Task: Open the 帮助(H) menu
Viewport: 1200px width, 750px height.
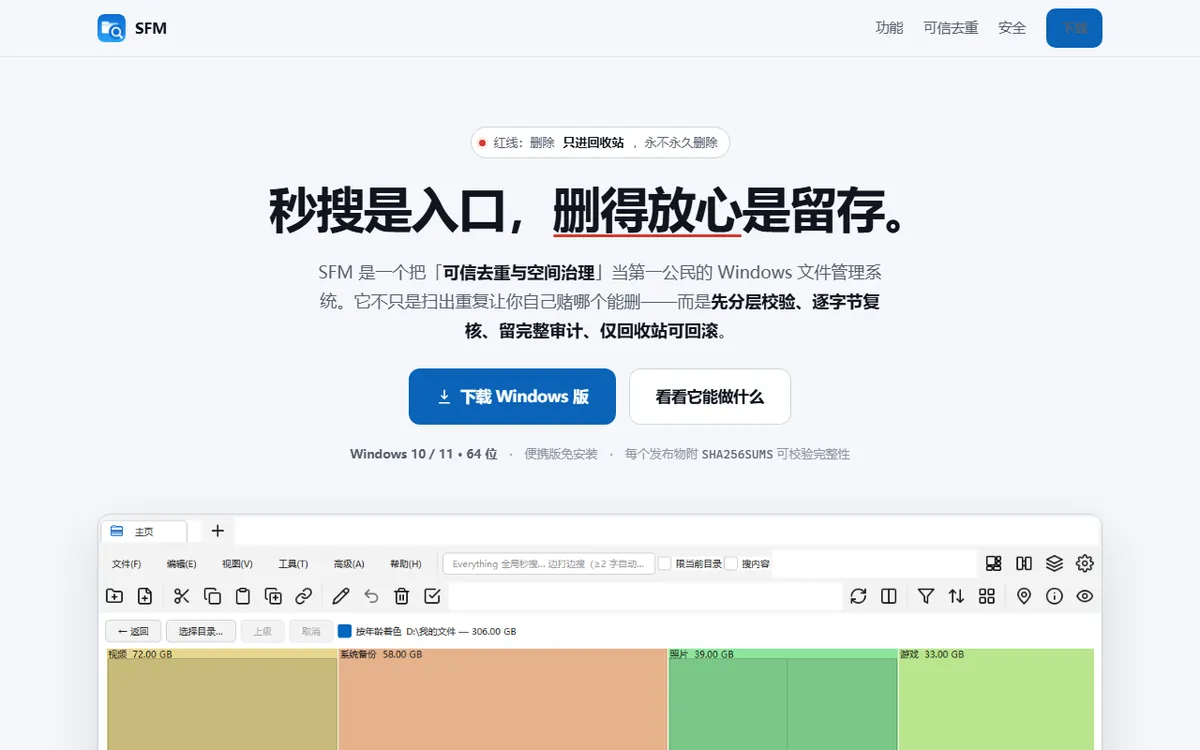Action: pyautogui.click(x=405, y=564)
